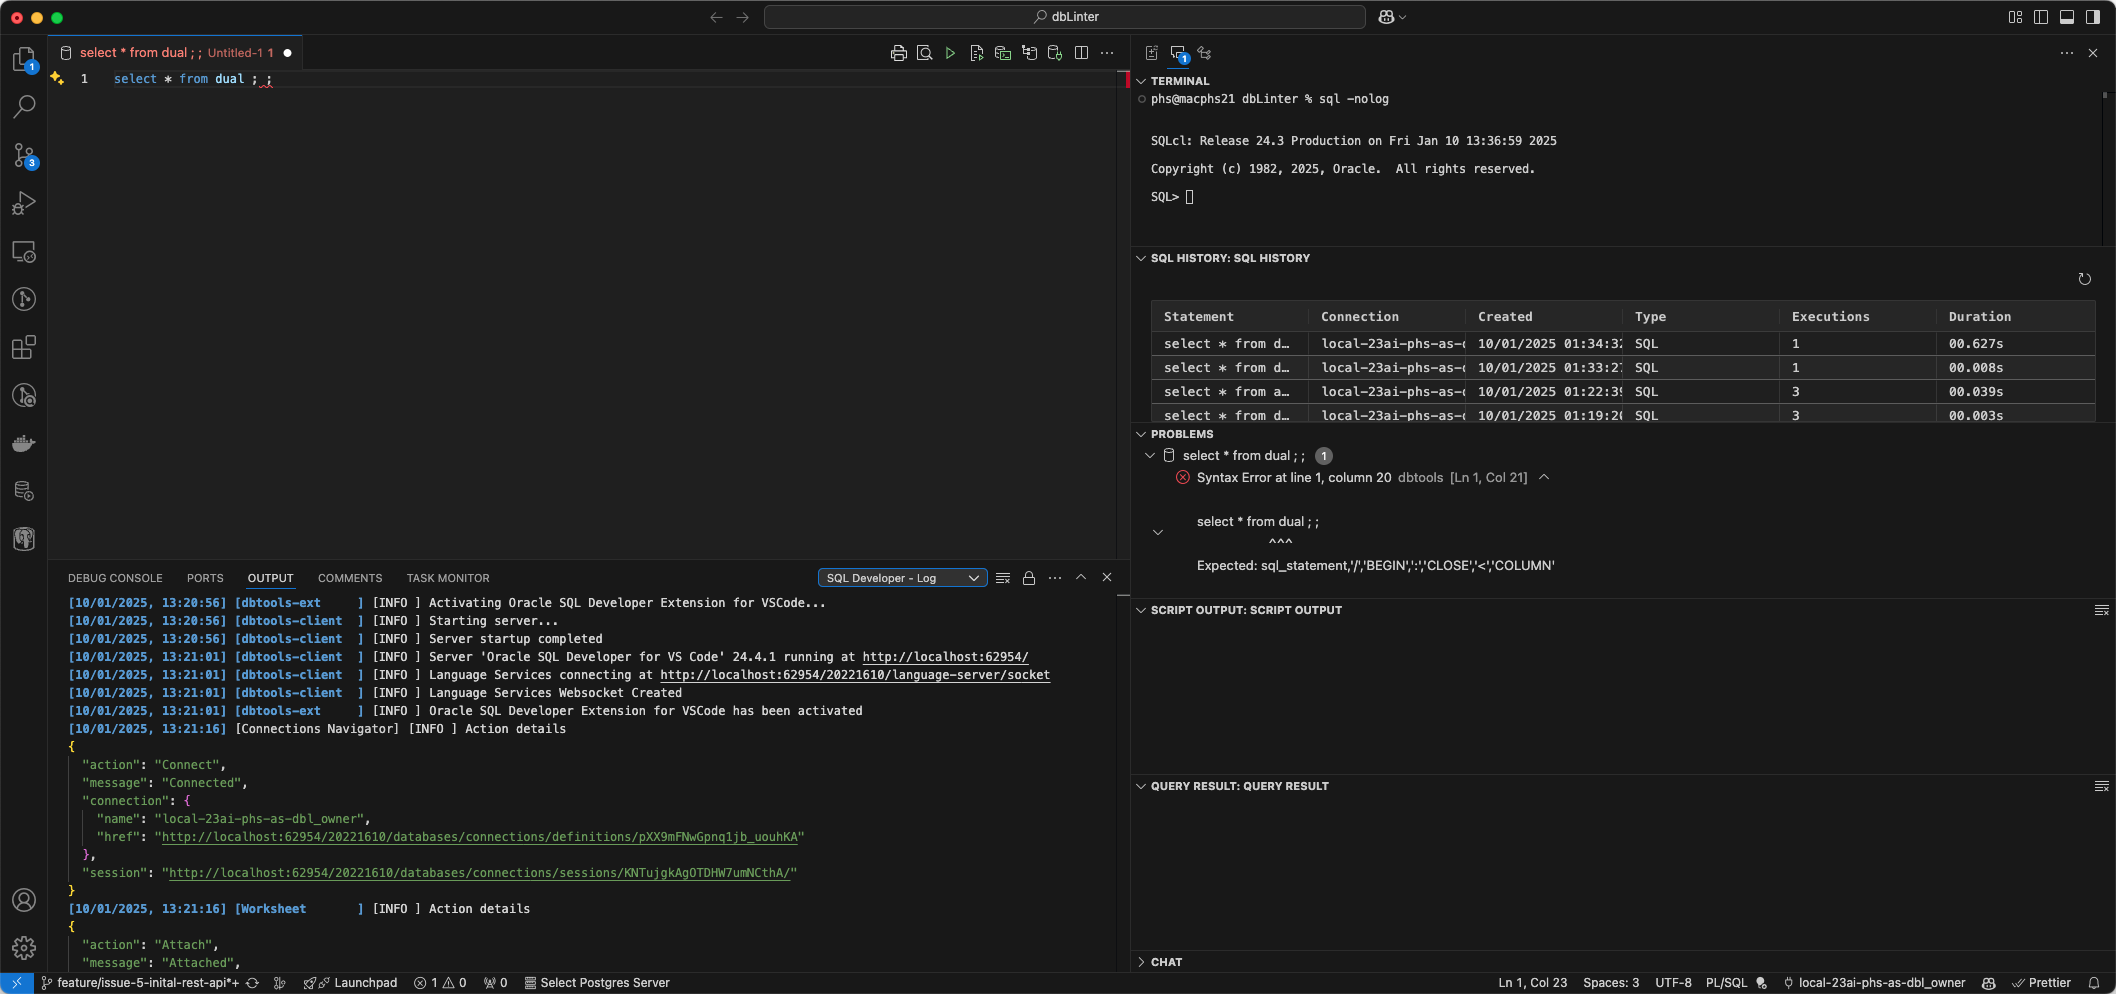The image size is (2116, 994).
Task: Expand the CHAT section
Action: pyautogui.click(x=1141, y=962)
